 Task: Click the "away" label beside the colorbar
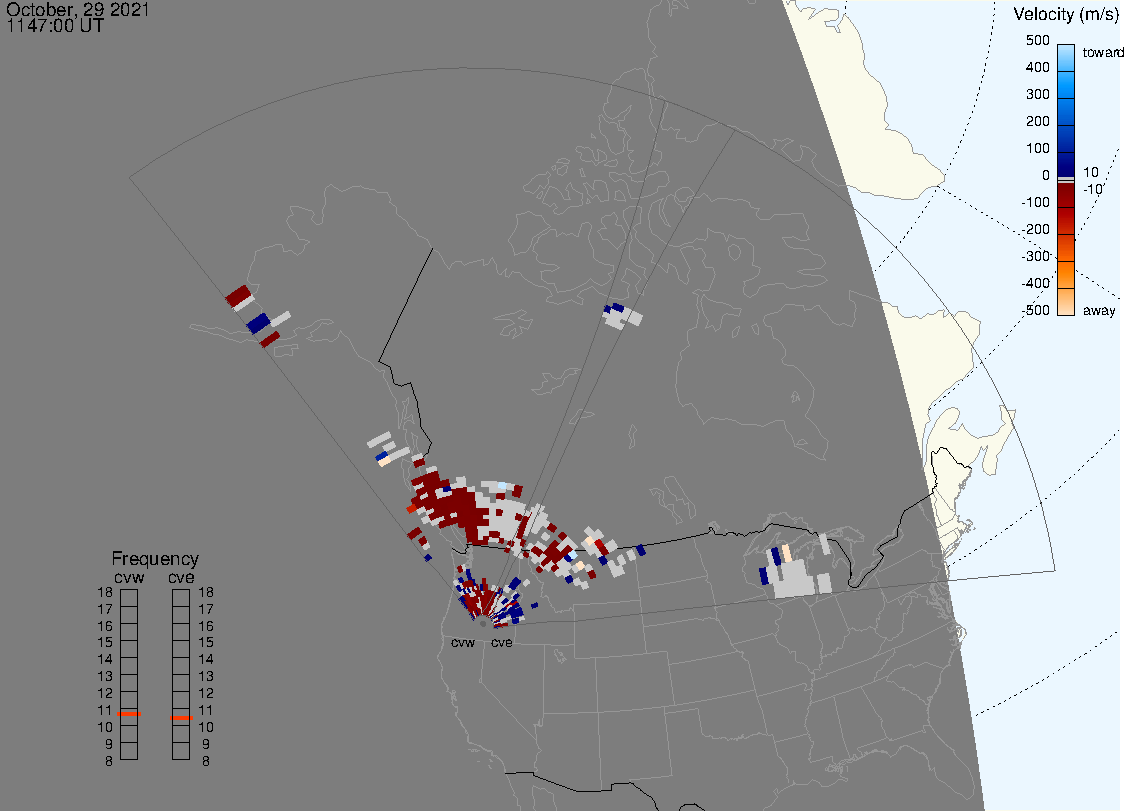[x=1099, y=310]
